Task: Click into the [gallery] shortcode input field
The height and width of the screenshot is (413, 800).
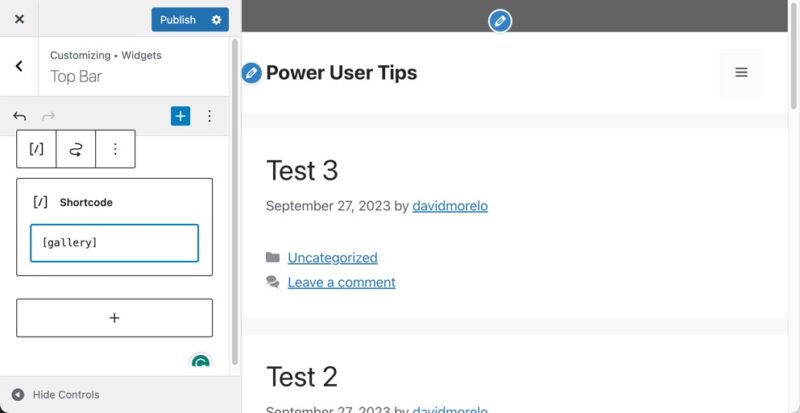Action: pos(114,243)
